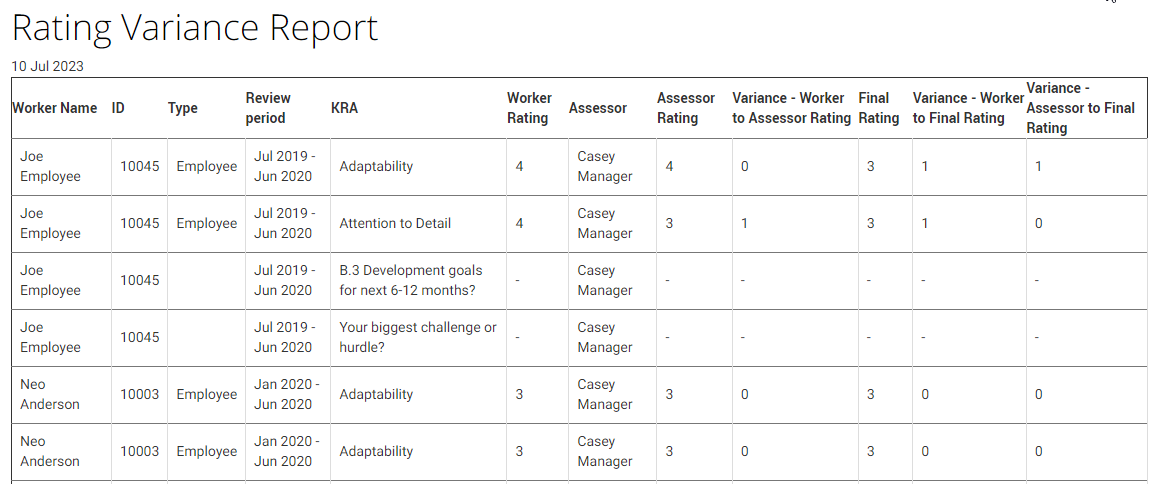
Task: Click the Assessor column header
Action: click(x=598, y=108)
